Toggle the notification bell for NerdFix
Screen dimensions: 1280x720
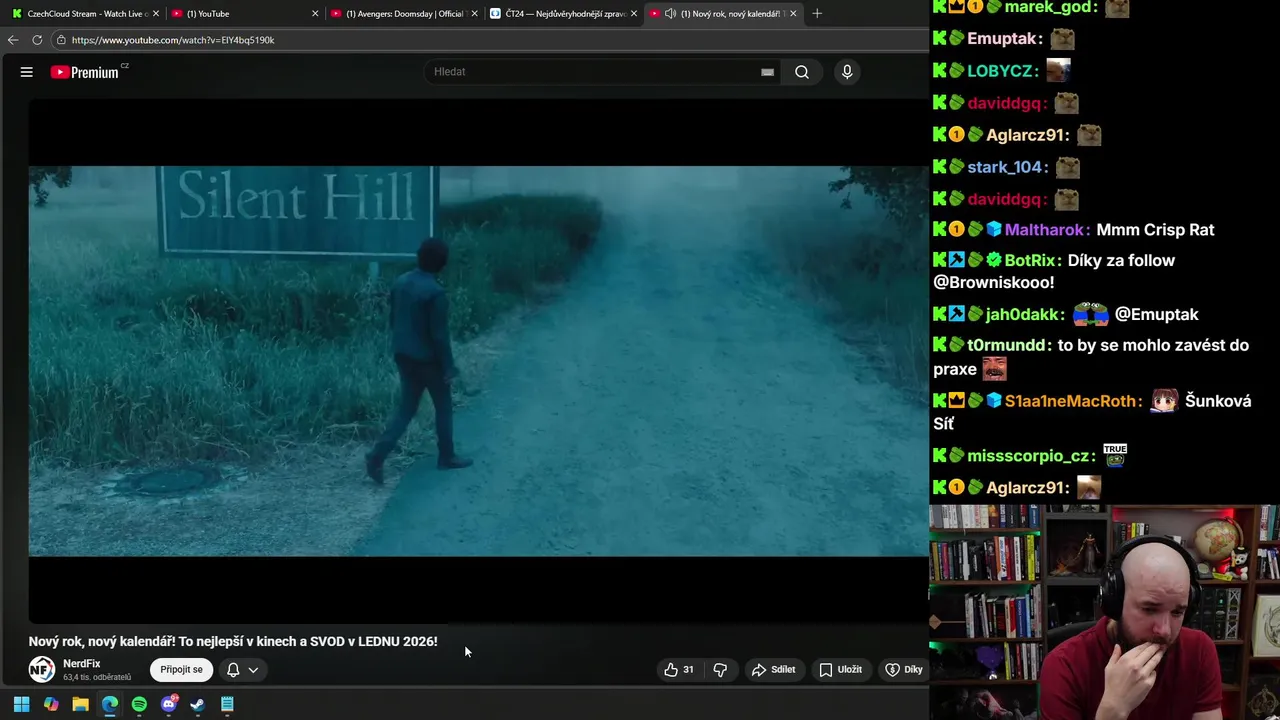pyautogui.click(x=233, y=670)
